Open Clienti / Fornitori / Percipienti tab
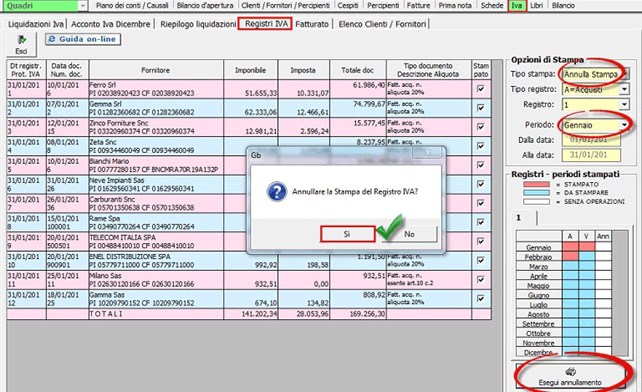Screen dimensions: 642x392 285,6
